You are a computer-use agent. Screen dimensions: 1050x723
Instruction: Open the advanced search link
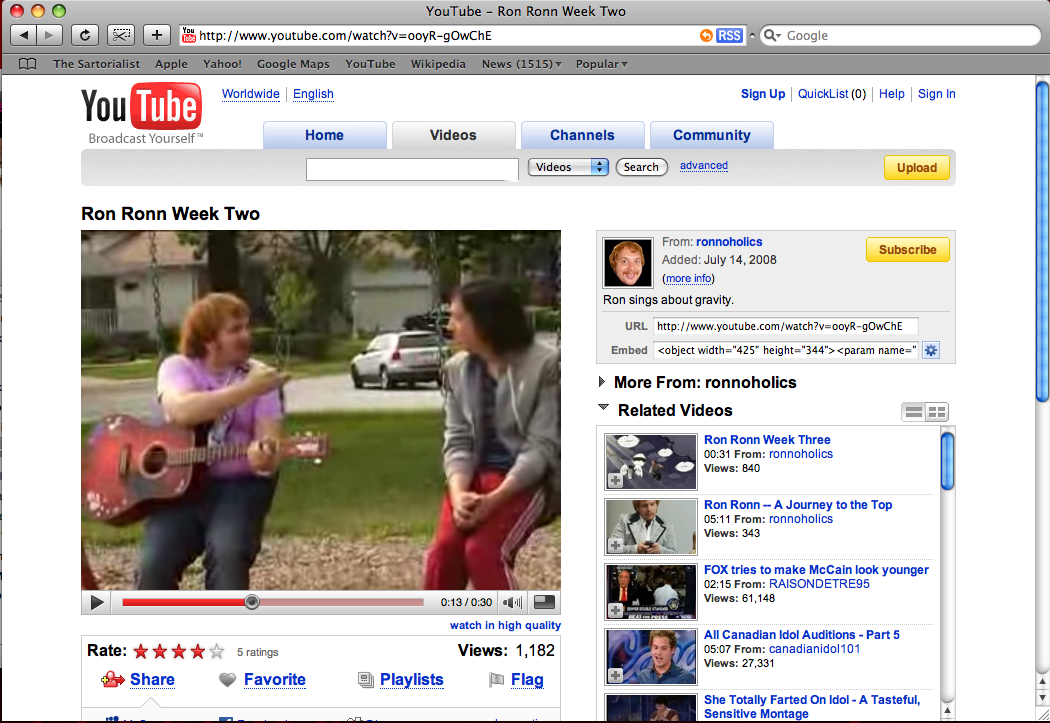click(x=704, y=166)
